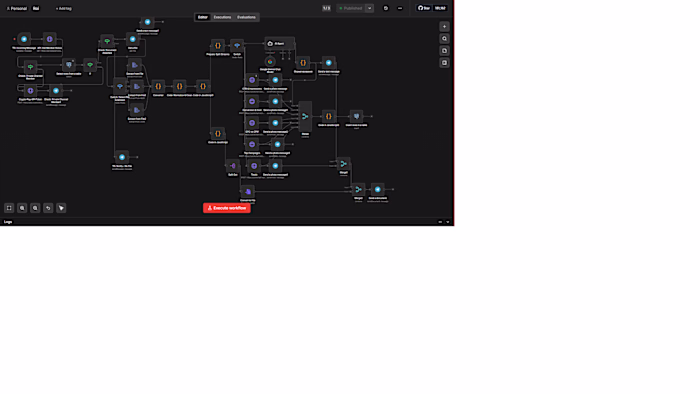
Task: Select the HTTP node left of Split Out's Telegram node
Action: pyautogui.click(x=254, y=166)
